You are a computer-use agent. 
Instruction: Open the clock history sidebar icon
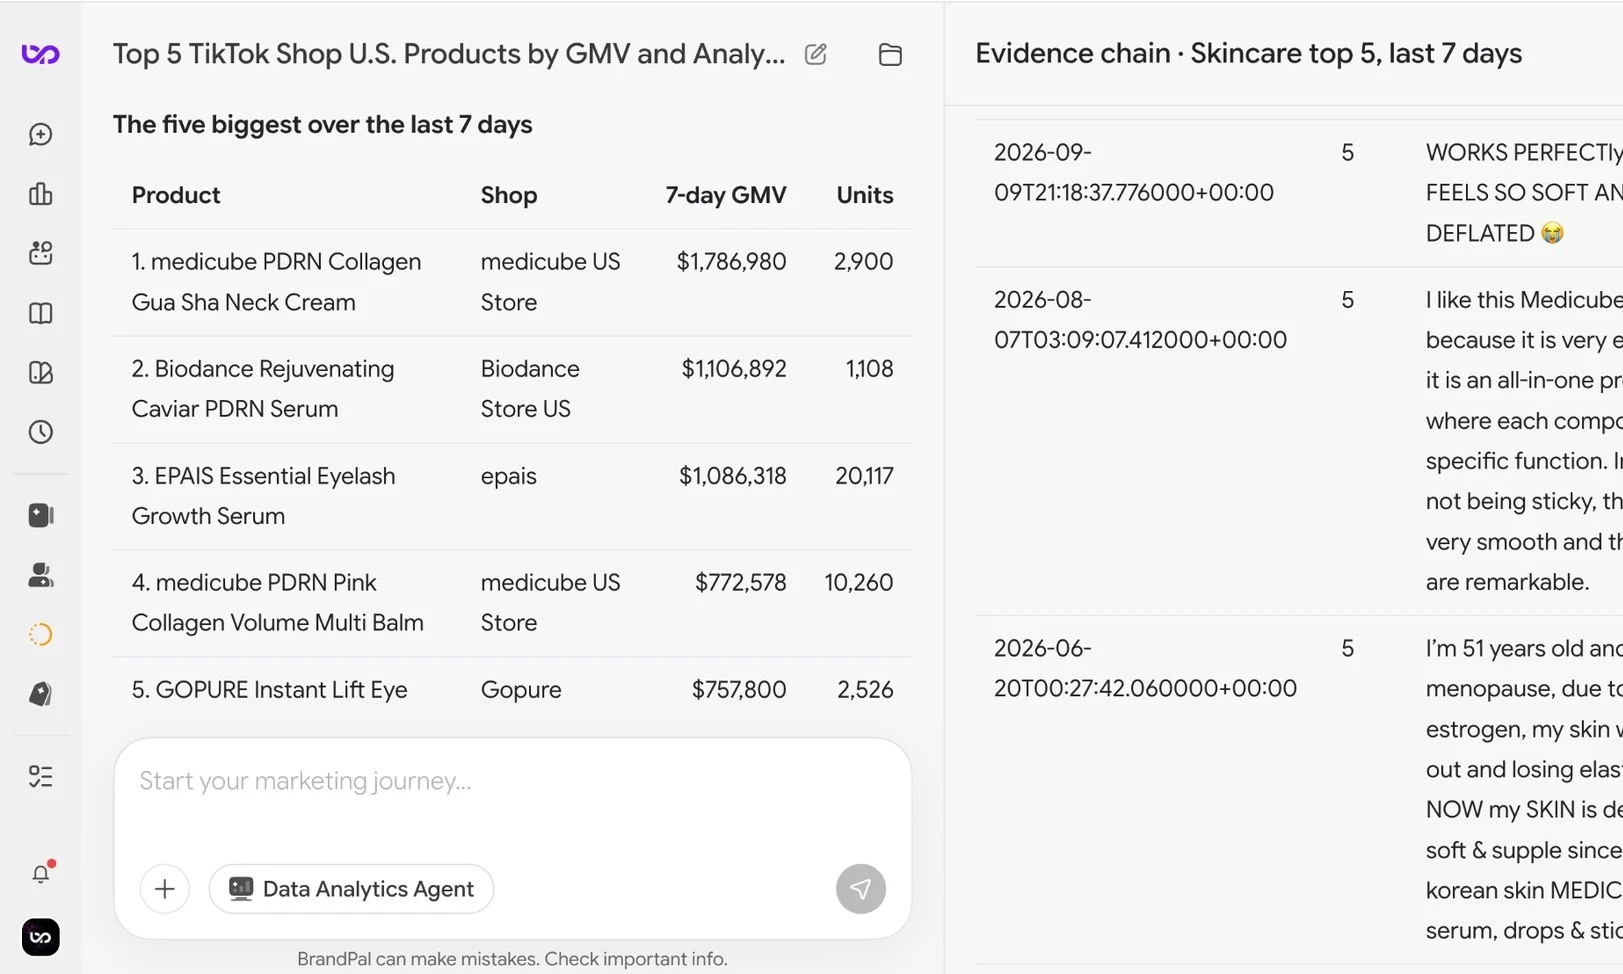(41, 432)
